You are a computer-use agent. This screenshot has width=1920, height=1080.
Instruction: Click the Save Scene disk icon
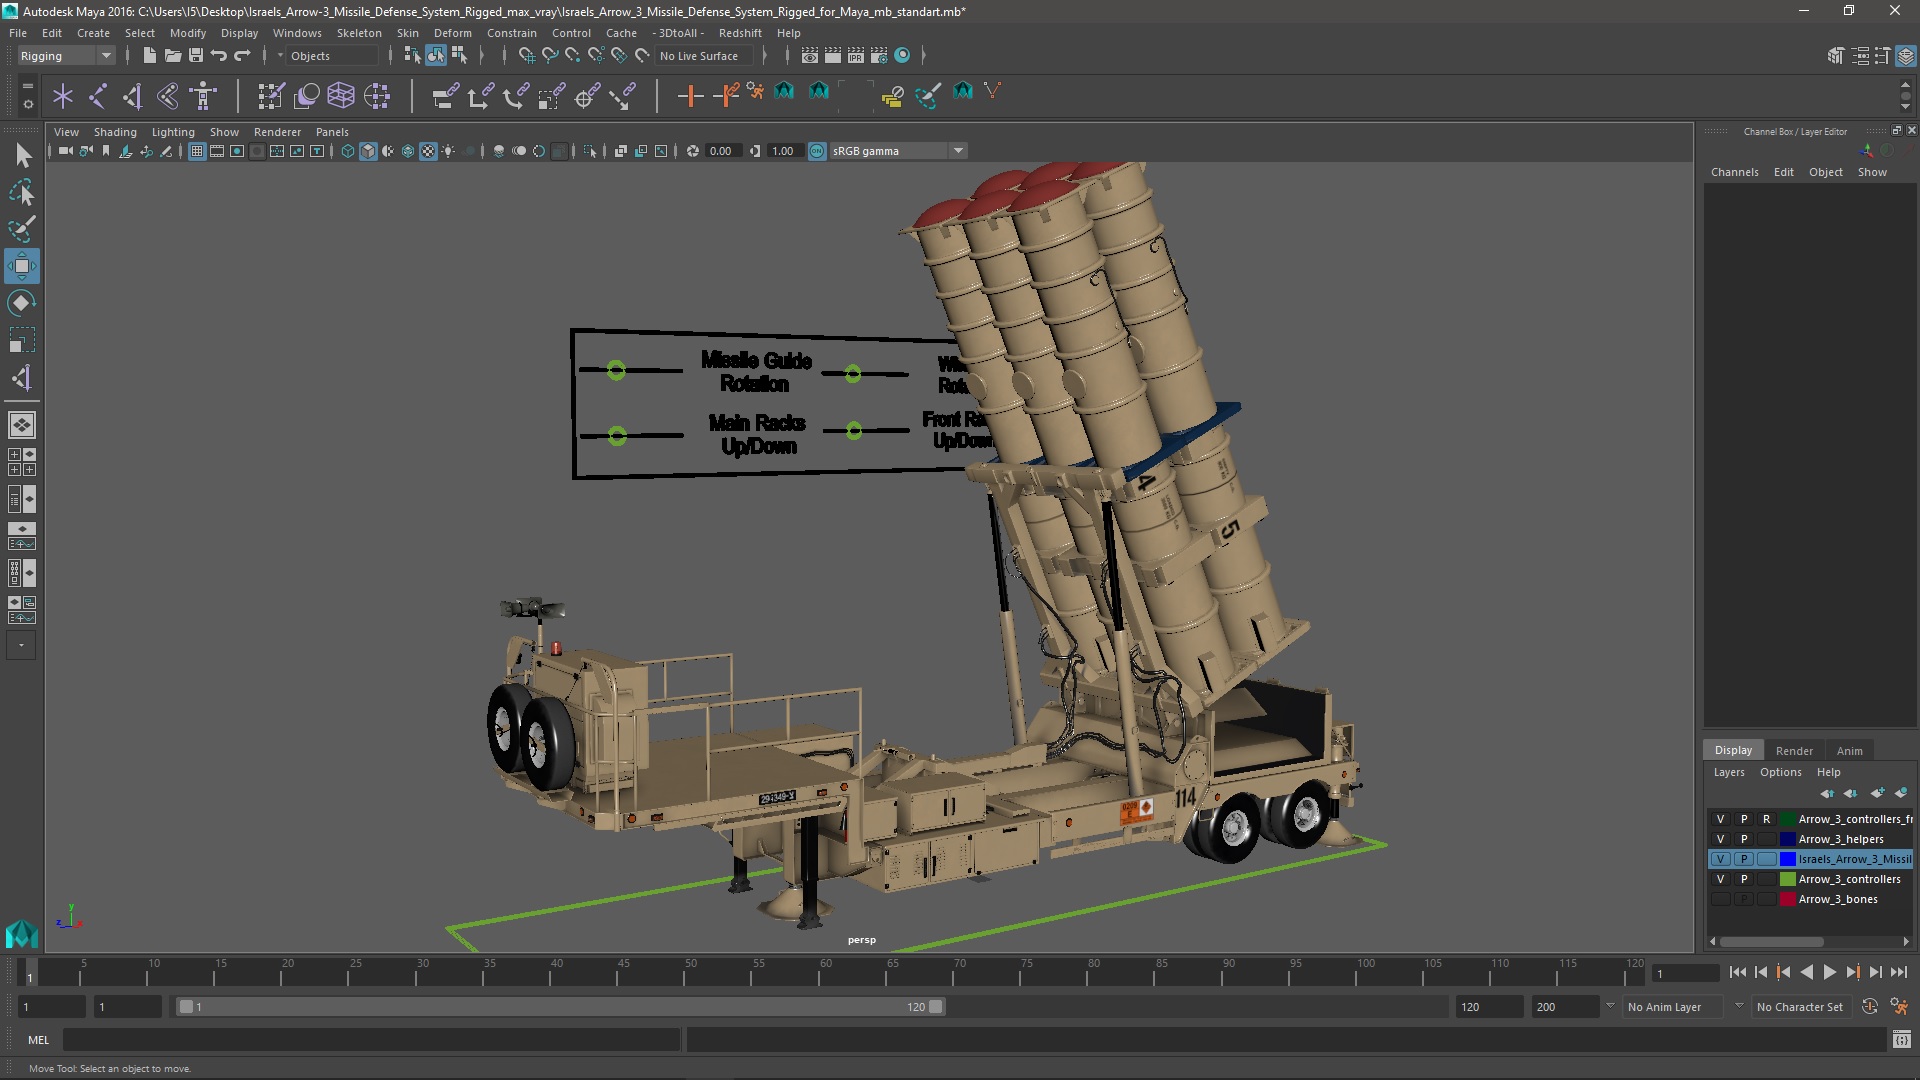pyautogui.click(x=195, y=56)
